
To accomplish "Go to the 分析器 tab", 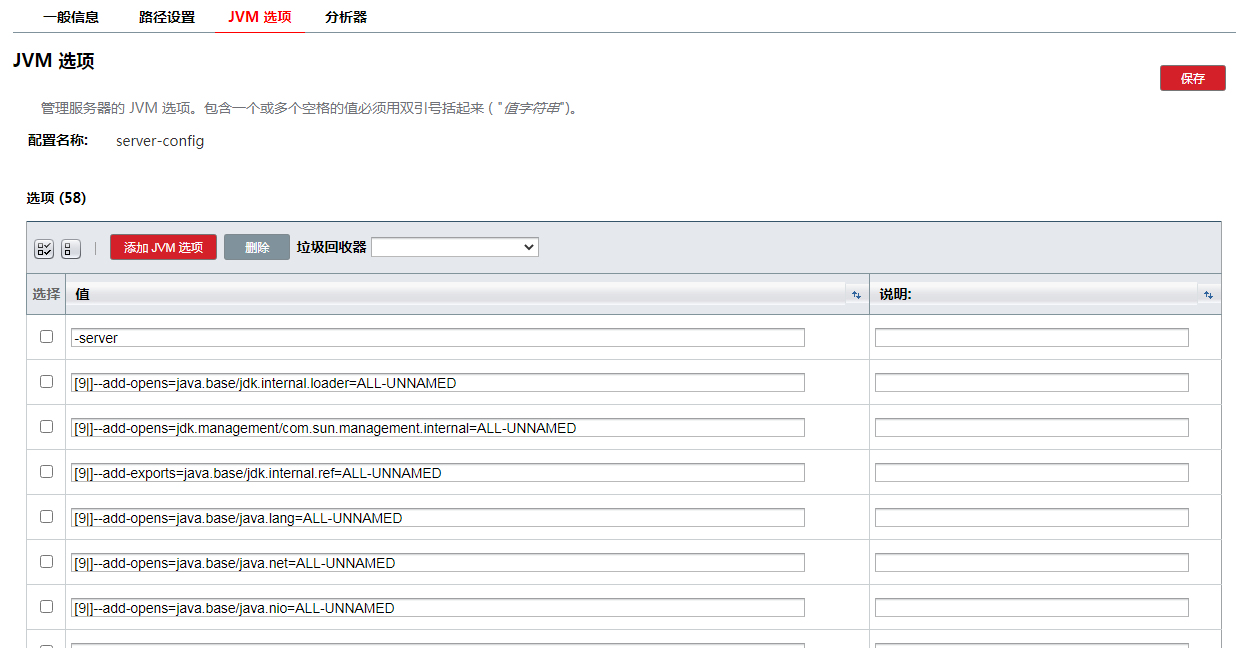I will coord(346,17).
